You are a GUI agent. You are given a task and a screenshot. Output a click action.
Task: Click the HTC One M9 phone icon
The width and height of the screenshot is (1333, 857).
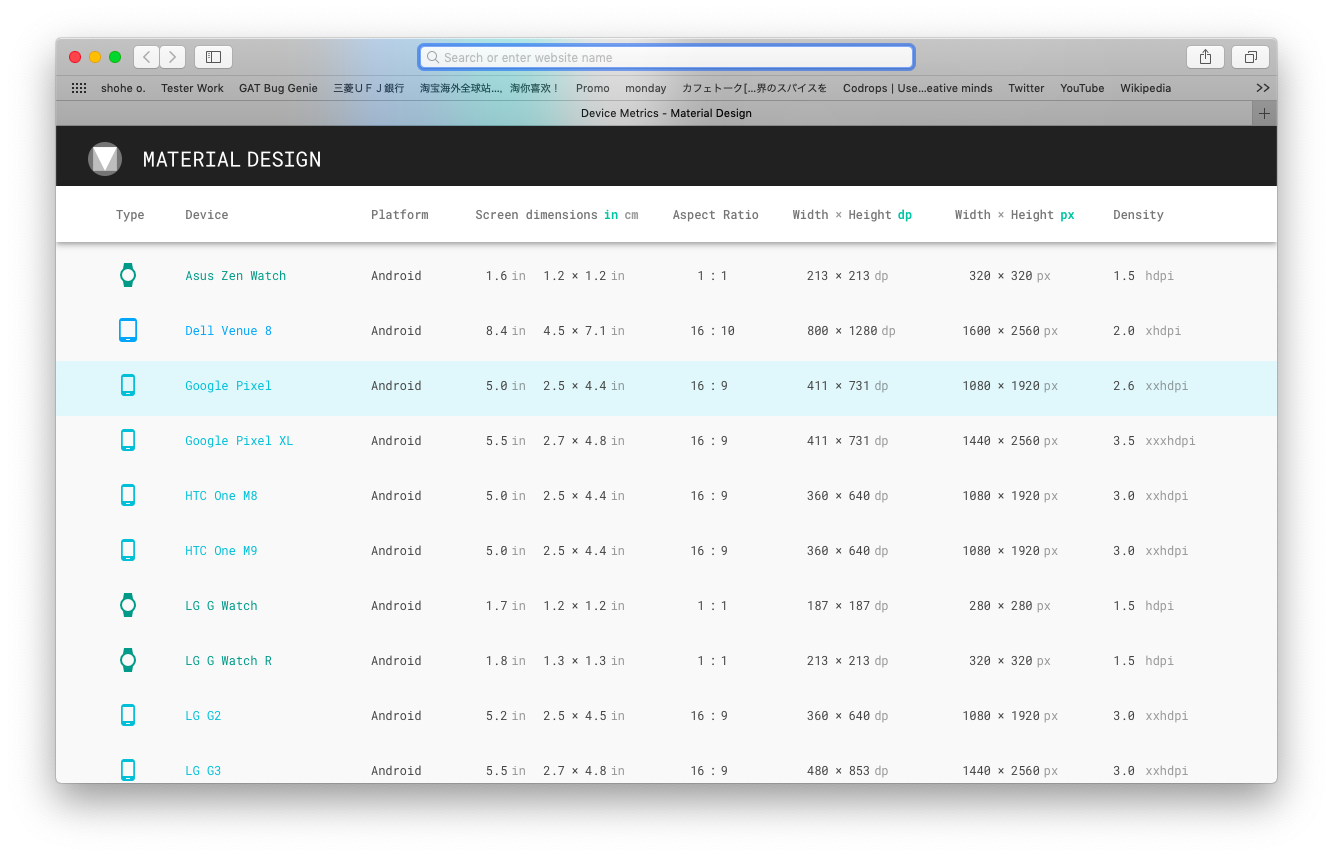click(x=128, y=550)
